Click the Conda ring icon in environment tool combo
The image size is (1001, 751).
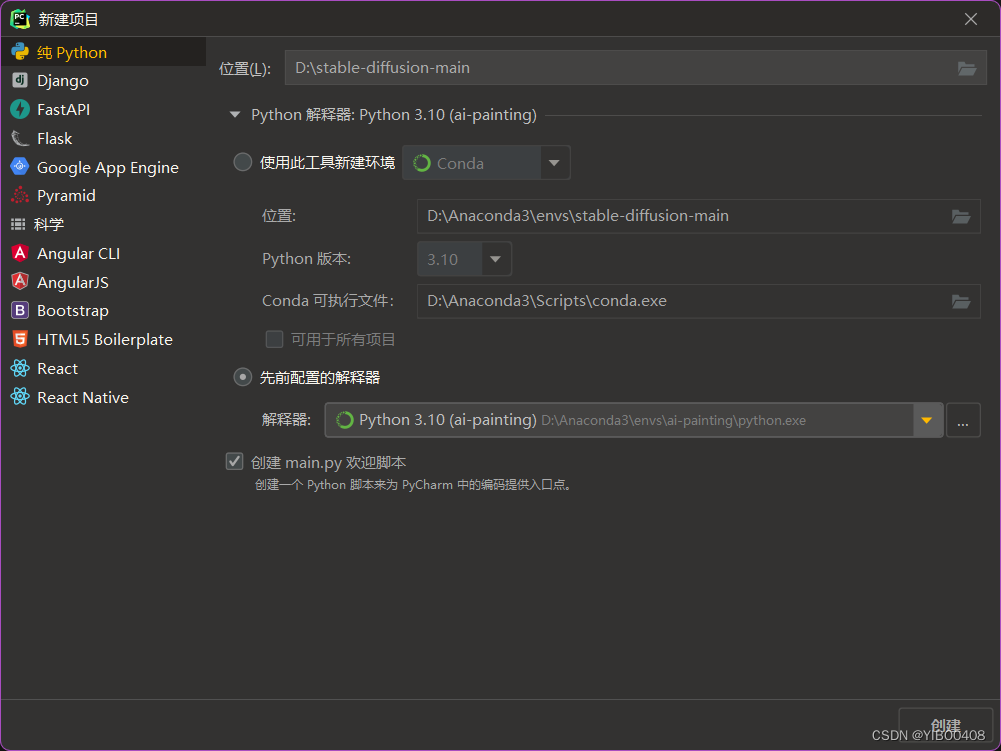pos(422,163)
